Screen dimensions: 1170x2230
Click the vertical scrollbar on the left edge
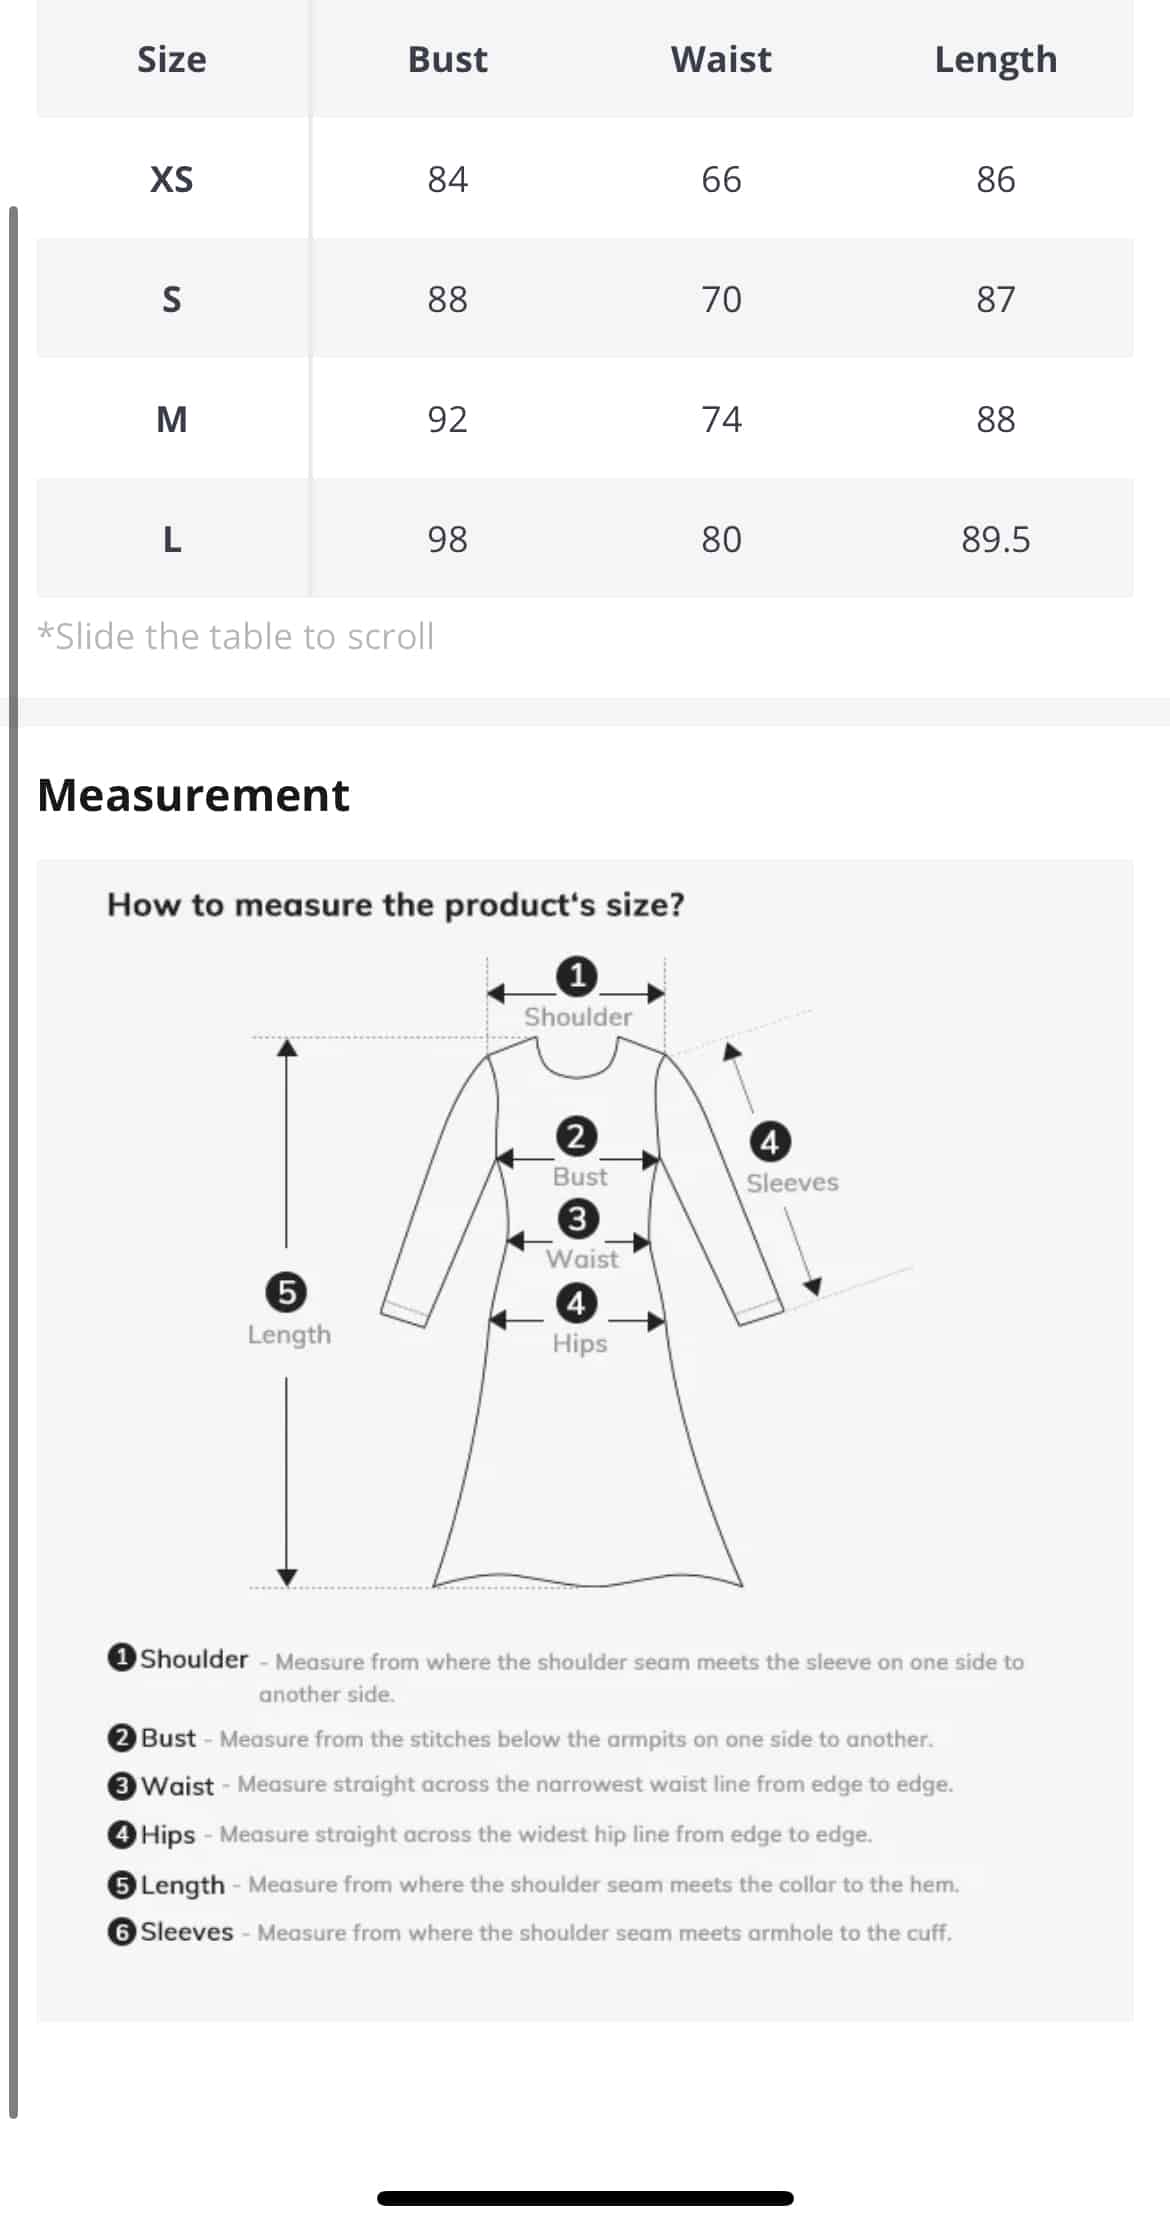(13, 1160)
